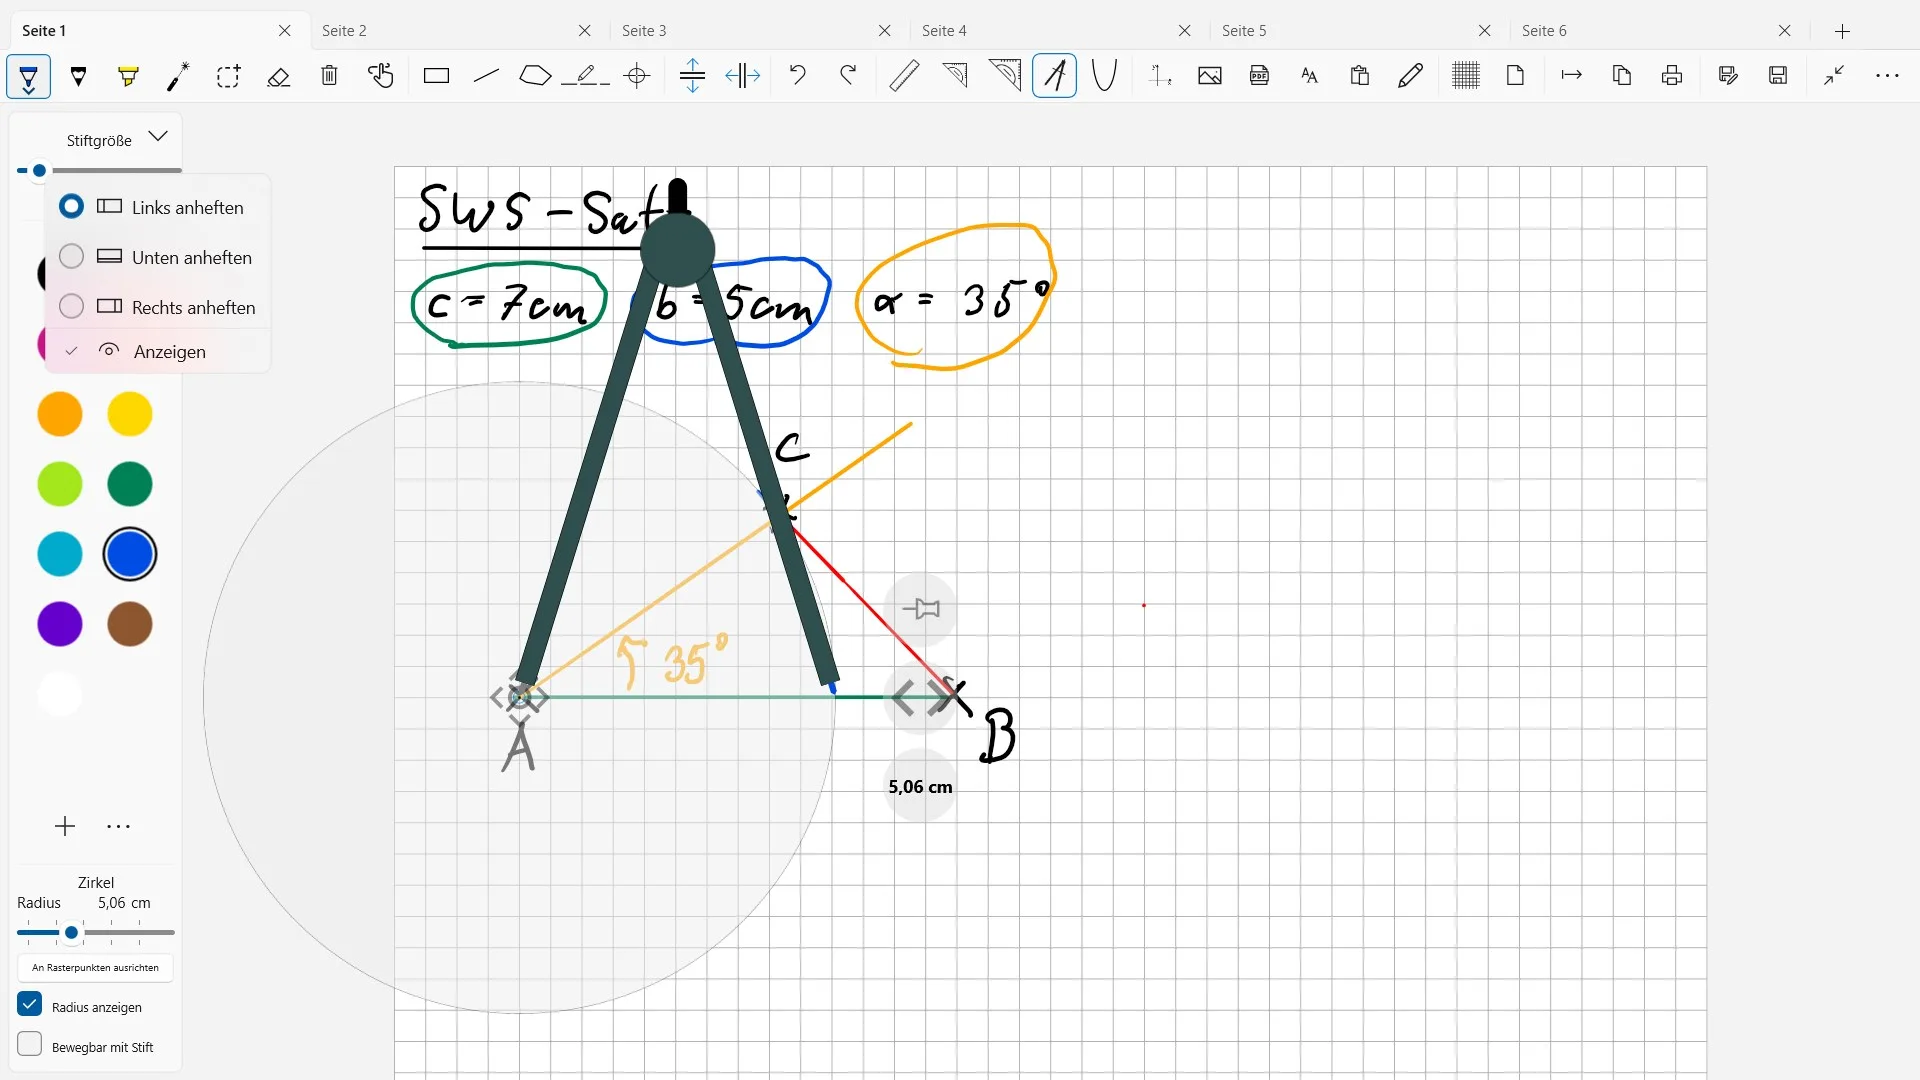This screenshot has height=1080, width=1920.
Task: Click the vertical mirror tool
Action: click(x=692, y=76)
